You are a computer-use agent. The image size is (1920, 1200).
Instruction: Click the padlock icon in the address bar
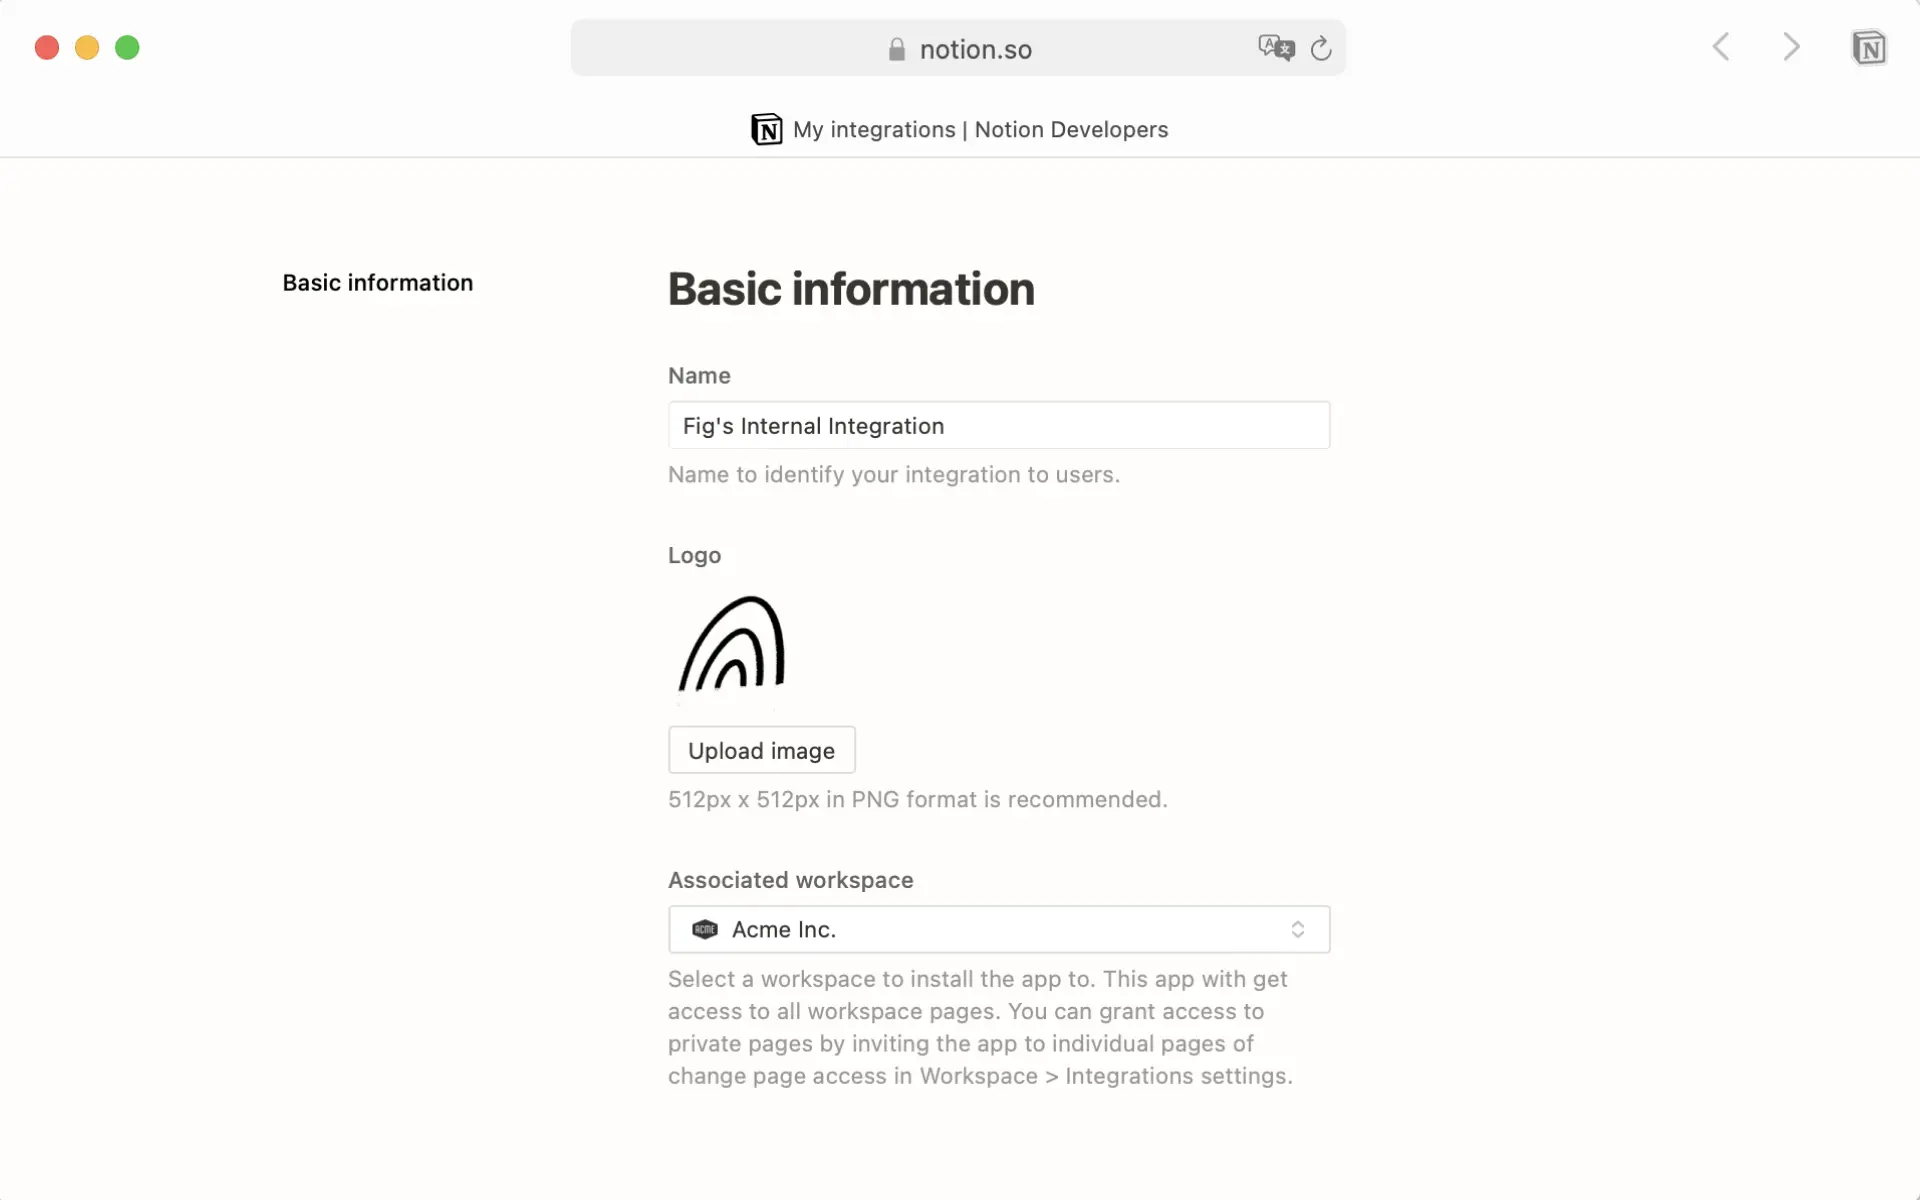tap(896, 48)
